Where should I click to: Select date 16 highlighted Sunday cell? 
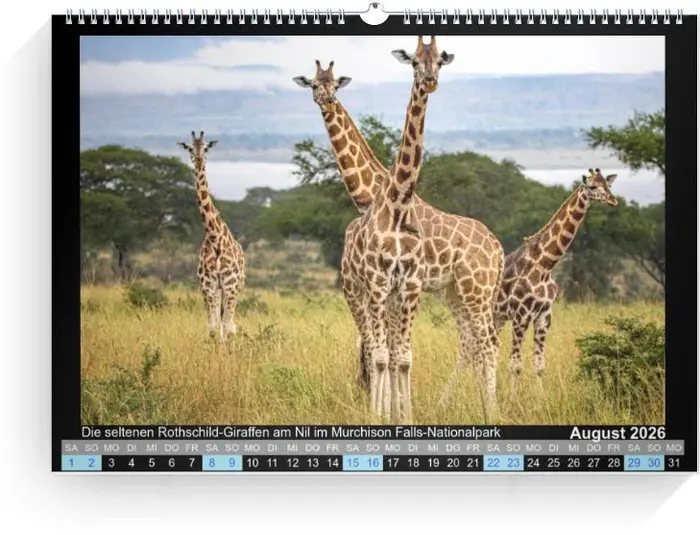pos(373,463)
